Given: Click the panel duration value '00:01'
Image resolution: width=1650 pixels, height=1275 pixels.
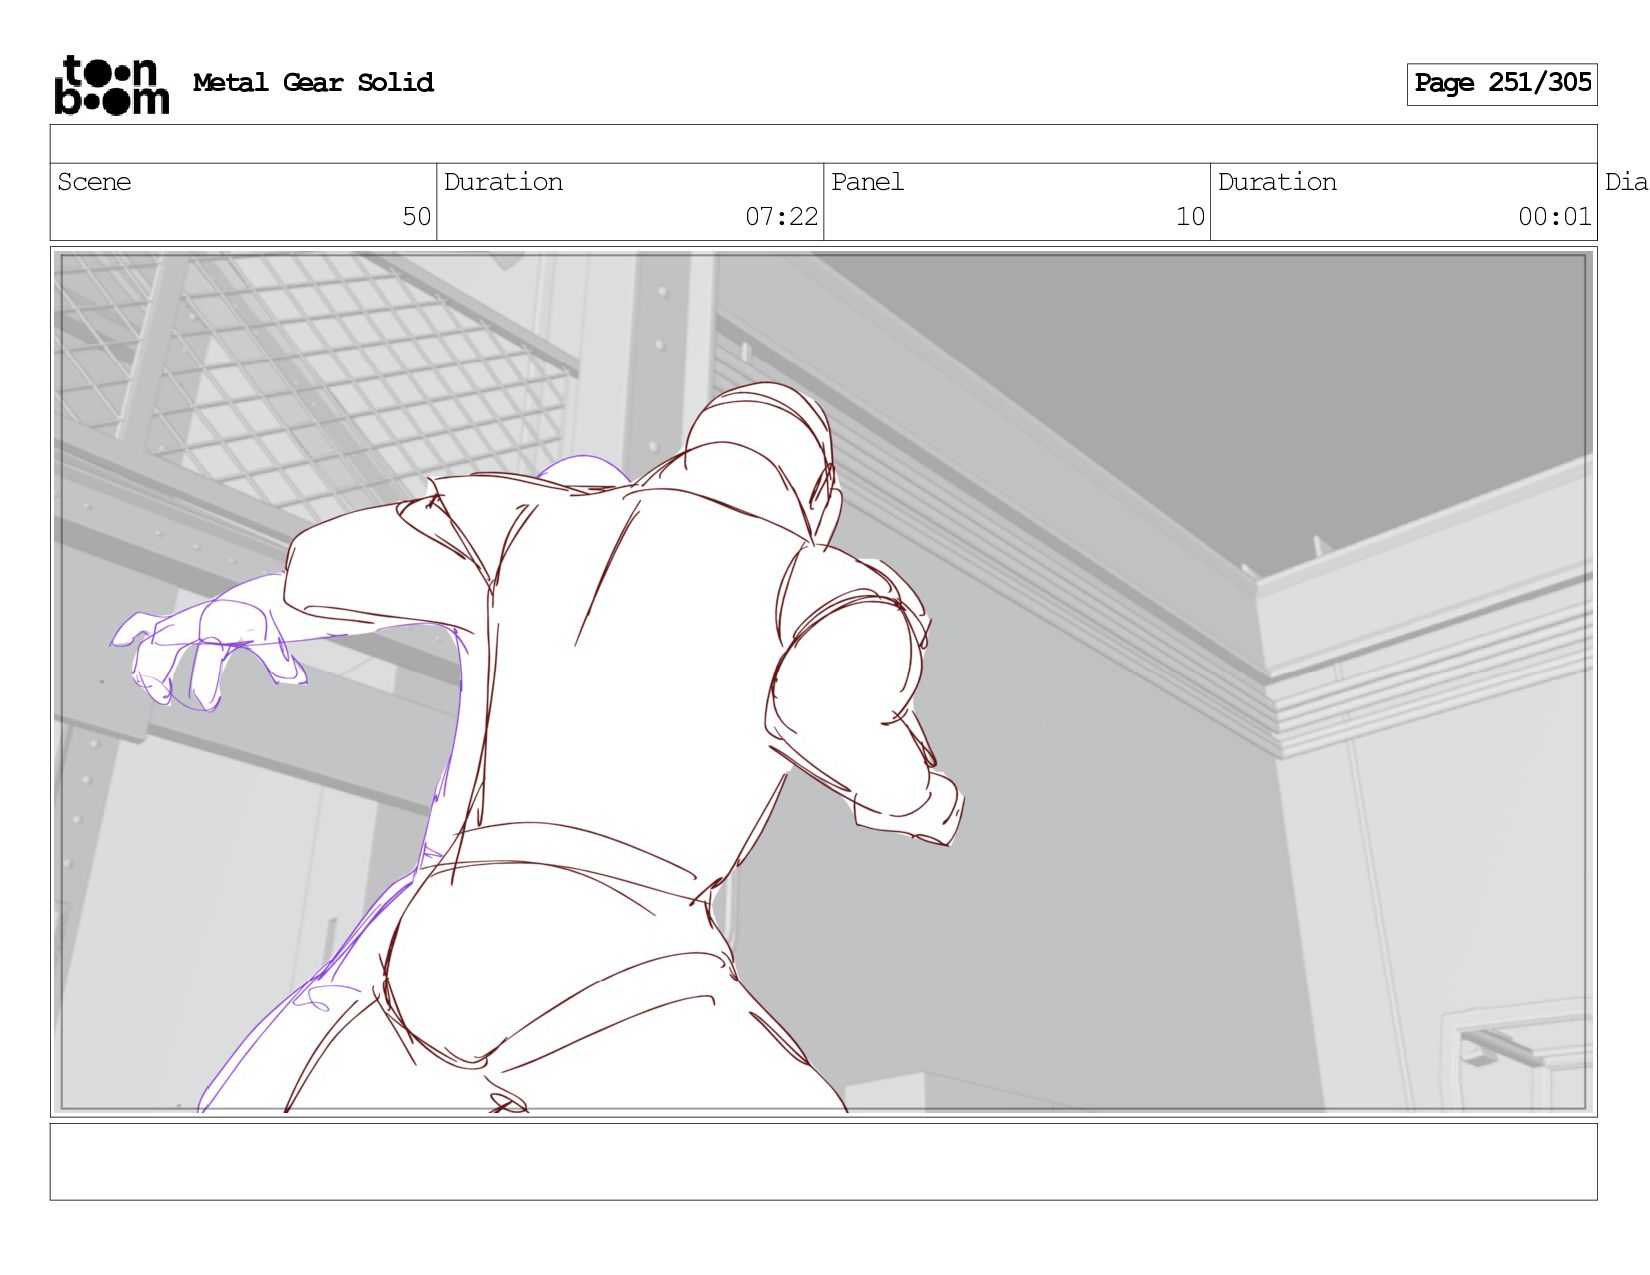Looking at the screenshot, I should pos(1554,217).
